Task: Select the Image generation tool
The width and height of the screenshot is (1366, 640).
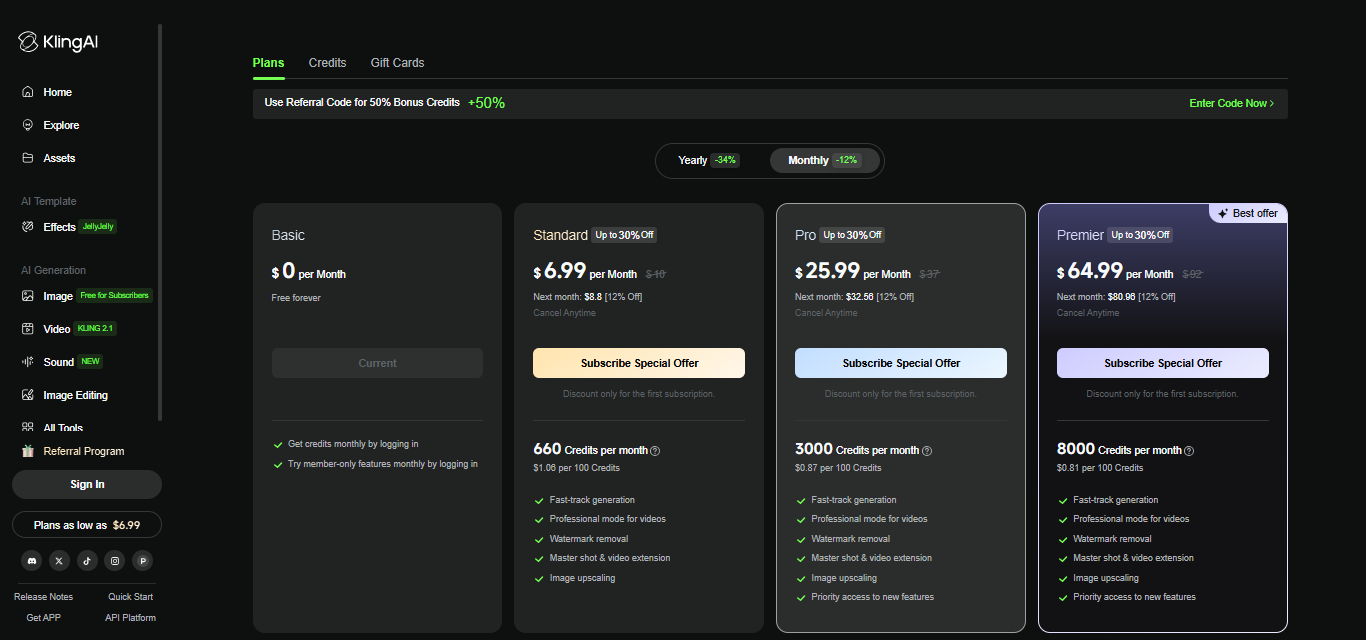Action: click(59, 294)
